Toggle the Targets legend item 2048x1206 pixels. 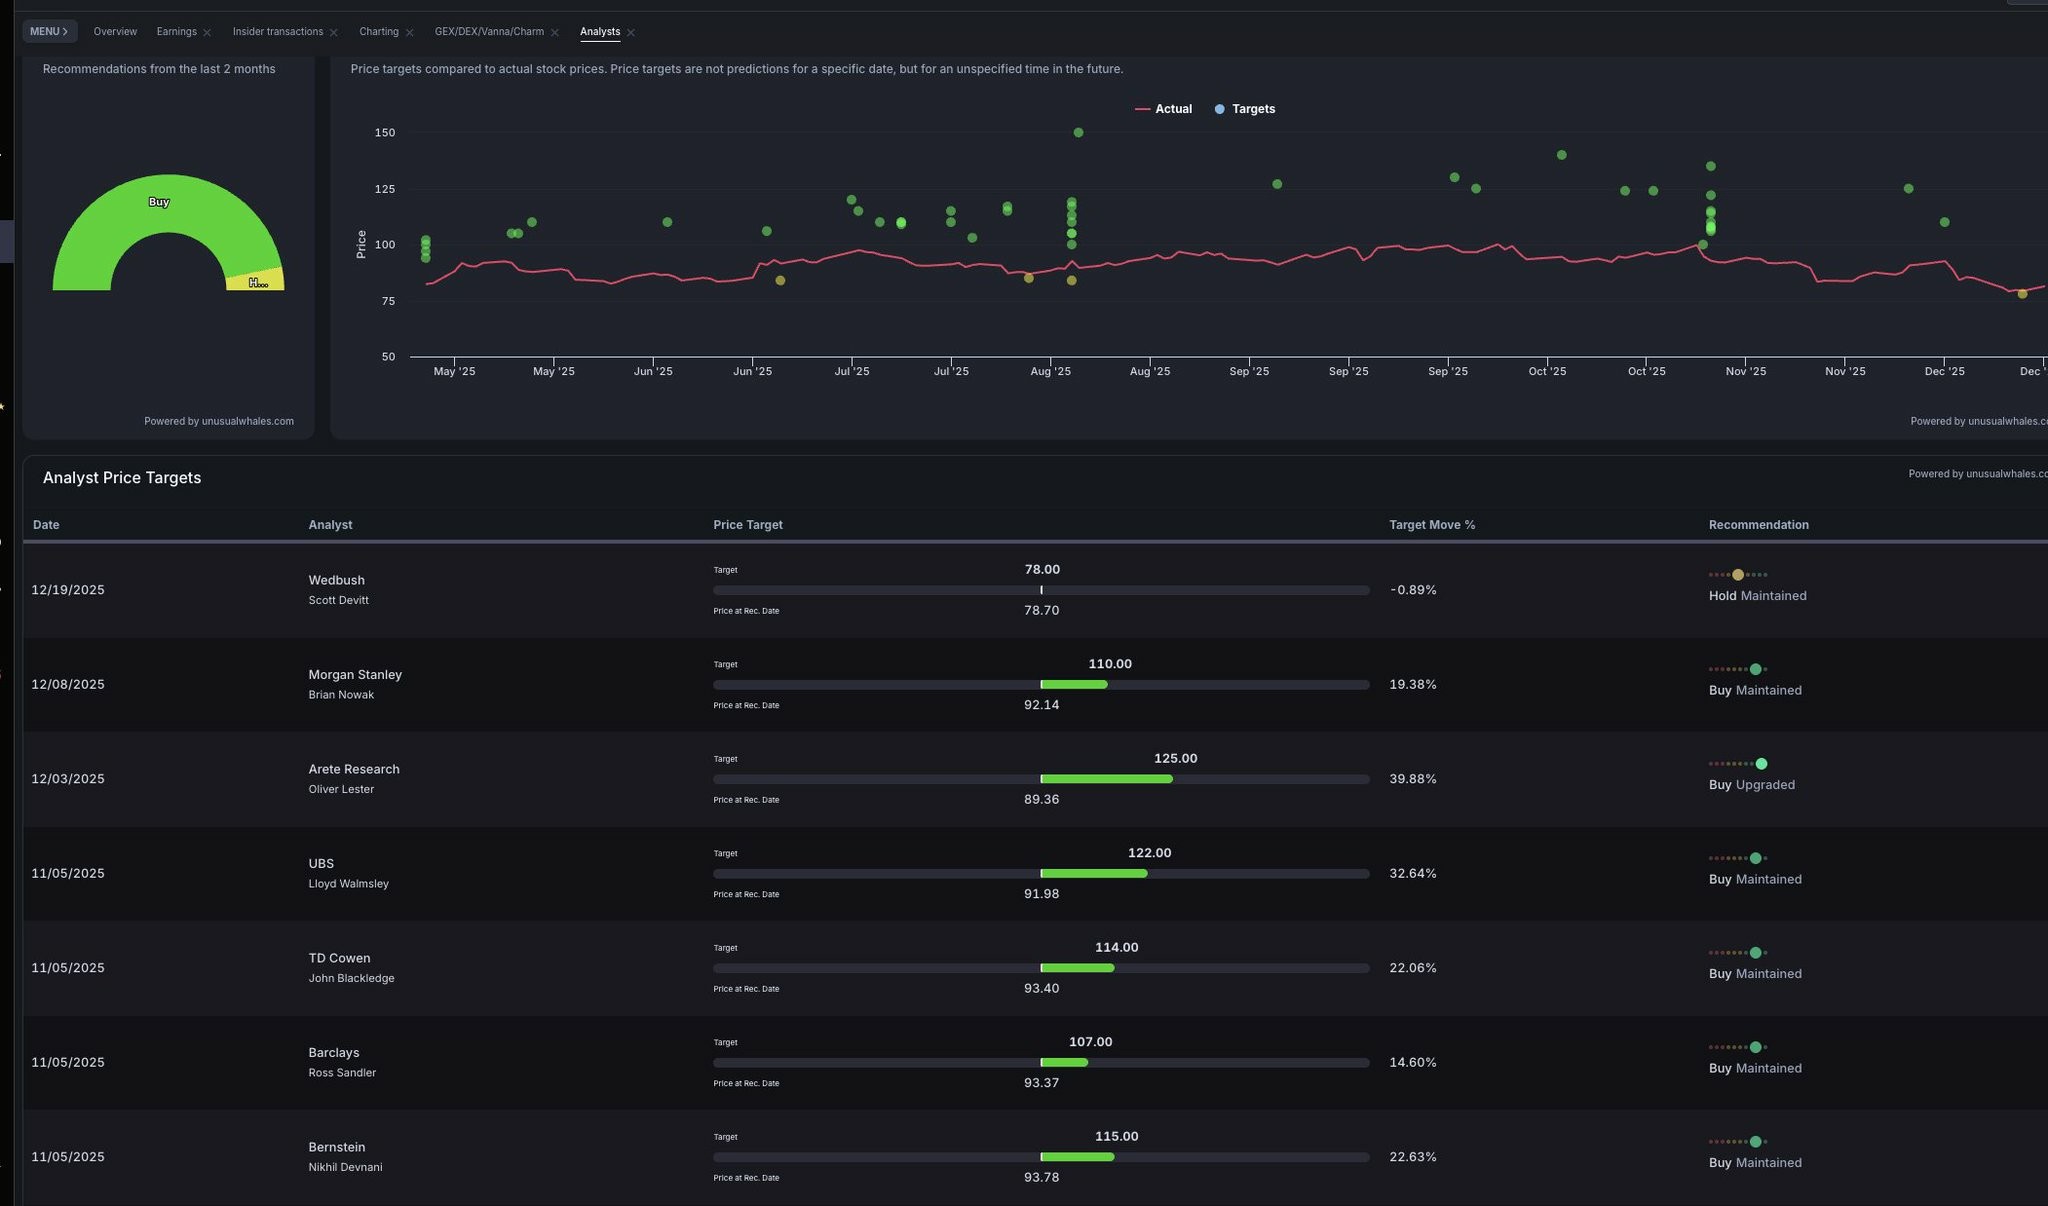click(1245, 109)
